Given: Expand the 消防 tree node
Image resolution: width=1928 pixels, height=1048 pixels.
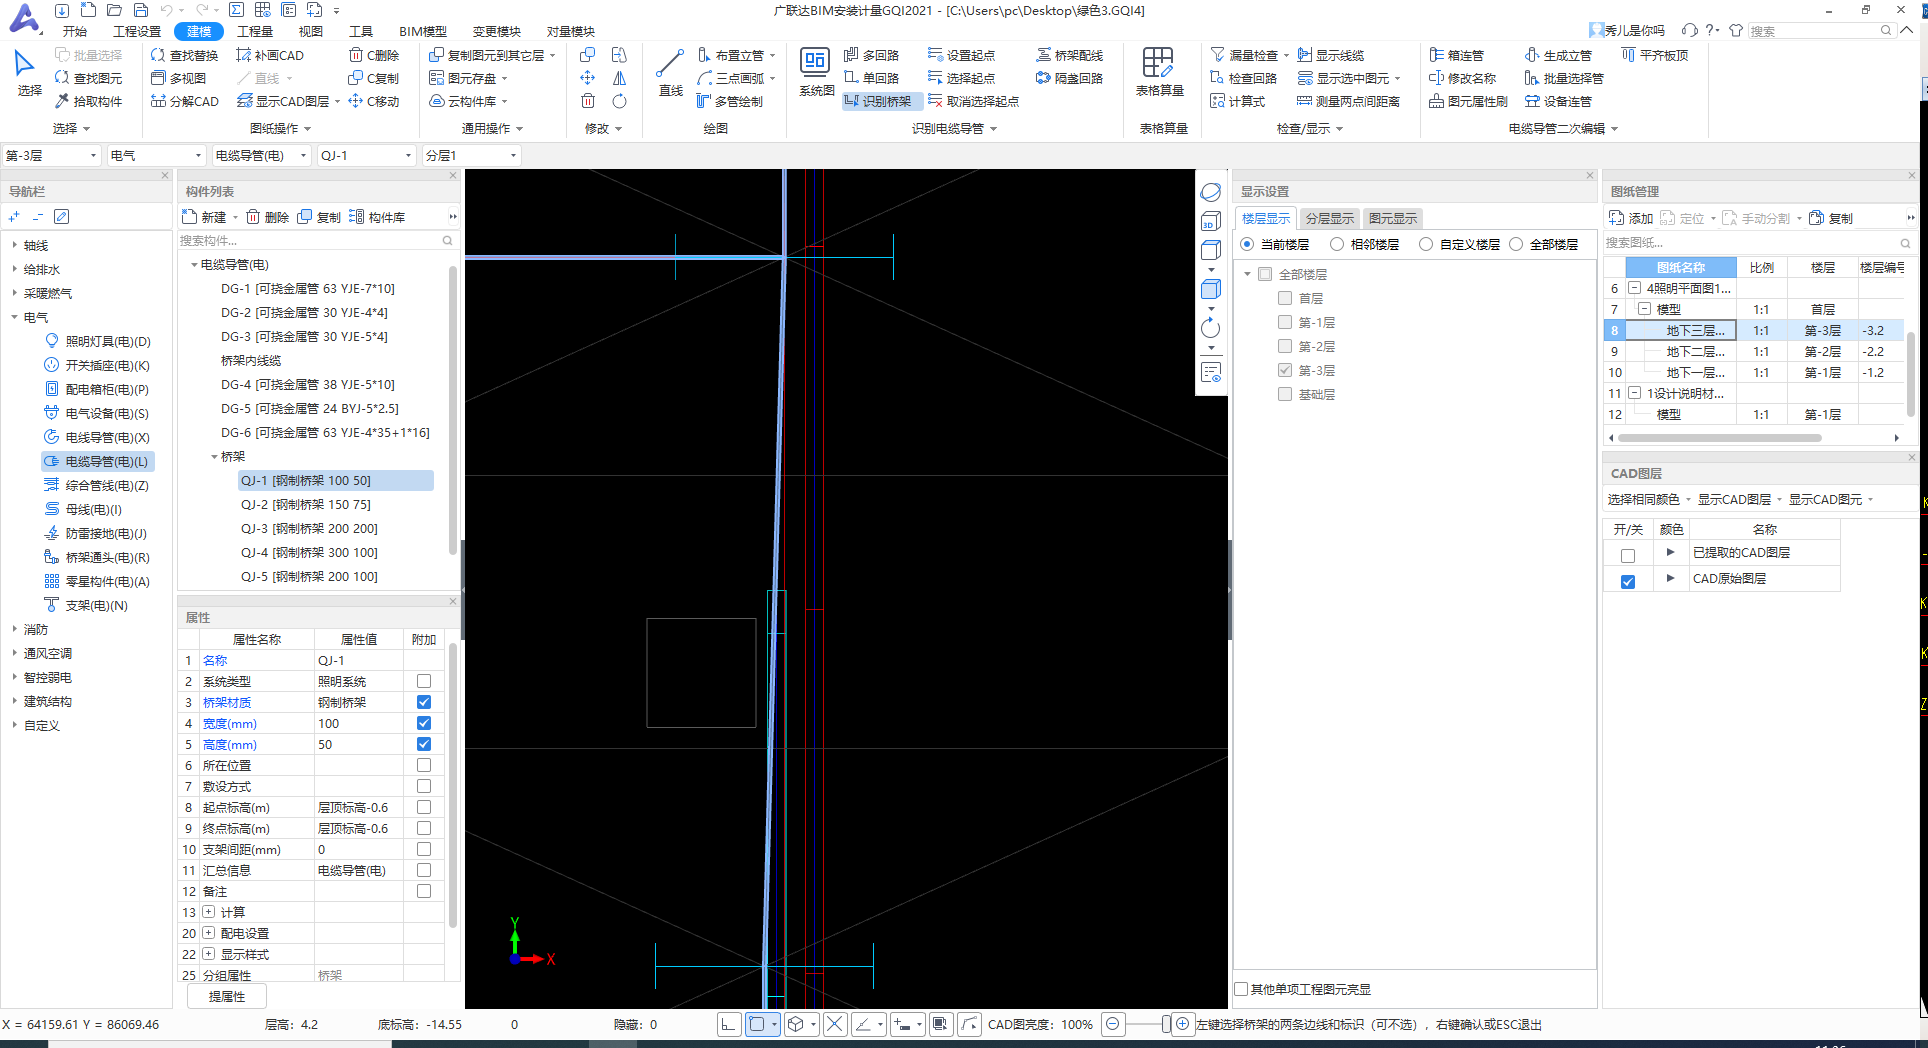Looking at the screenshot, I should [14, 629].
